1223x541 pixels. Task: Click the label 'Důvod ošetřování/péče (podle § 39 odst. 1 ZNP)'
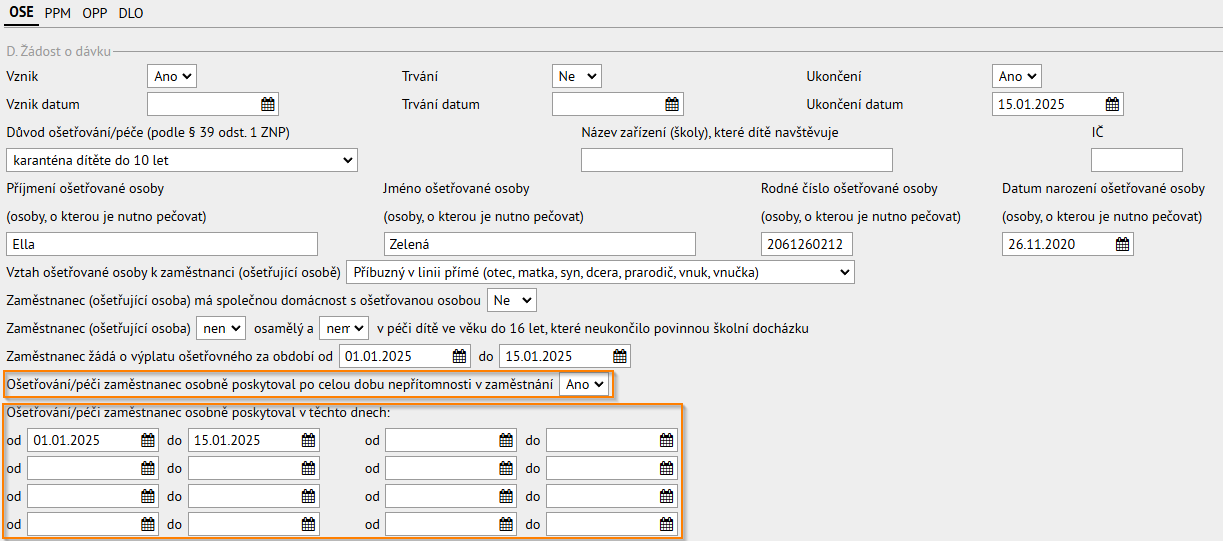point(148,133)
